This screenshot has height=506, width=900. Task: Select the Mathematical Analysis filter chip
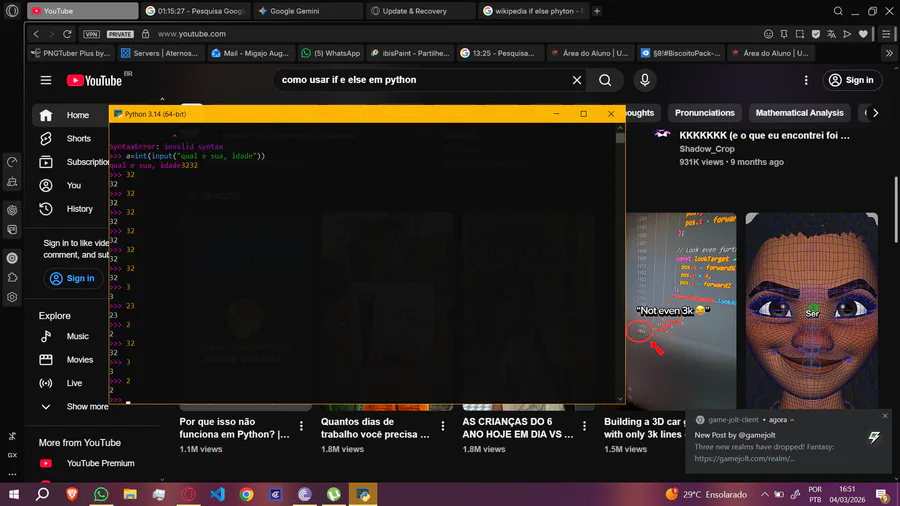pyautogui.click(x=799, y=113)
